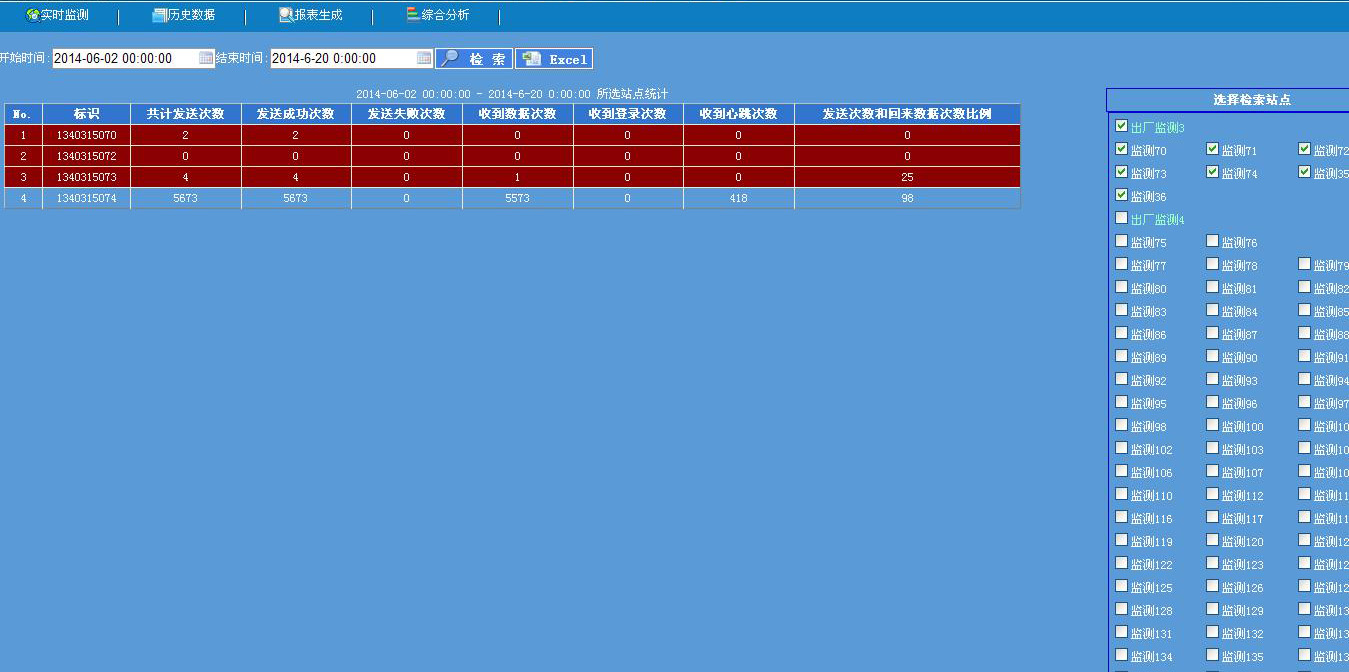Screen dimensions: 1349x672
Task: Export results with the Excel button
Action: [x=554, y=59]
